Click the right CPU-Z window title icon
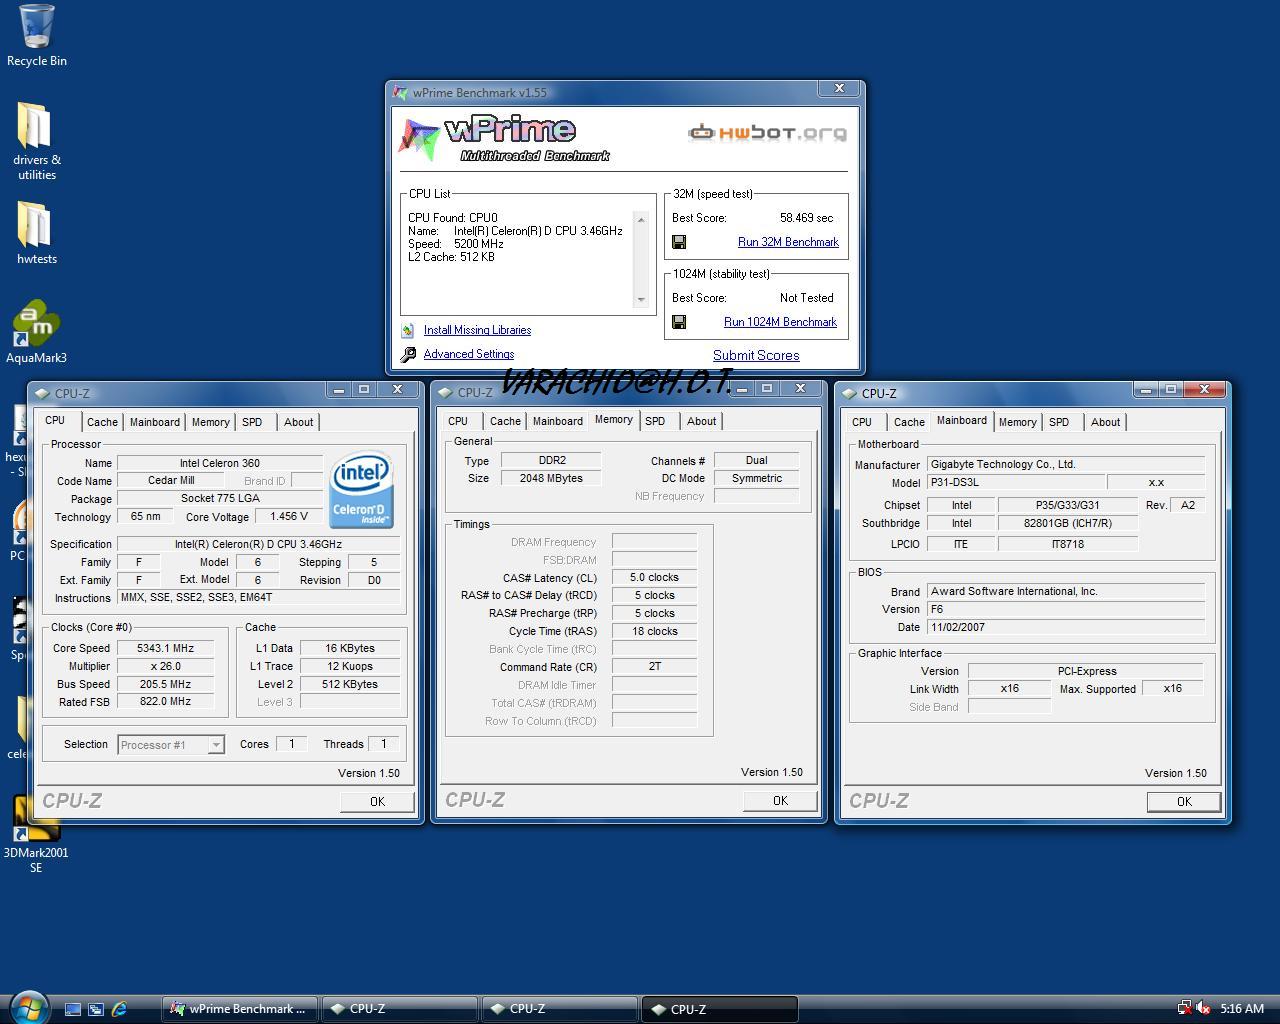Viewport: 1280px width, 1024px height. (850, 393)
